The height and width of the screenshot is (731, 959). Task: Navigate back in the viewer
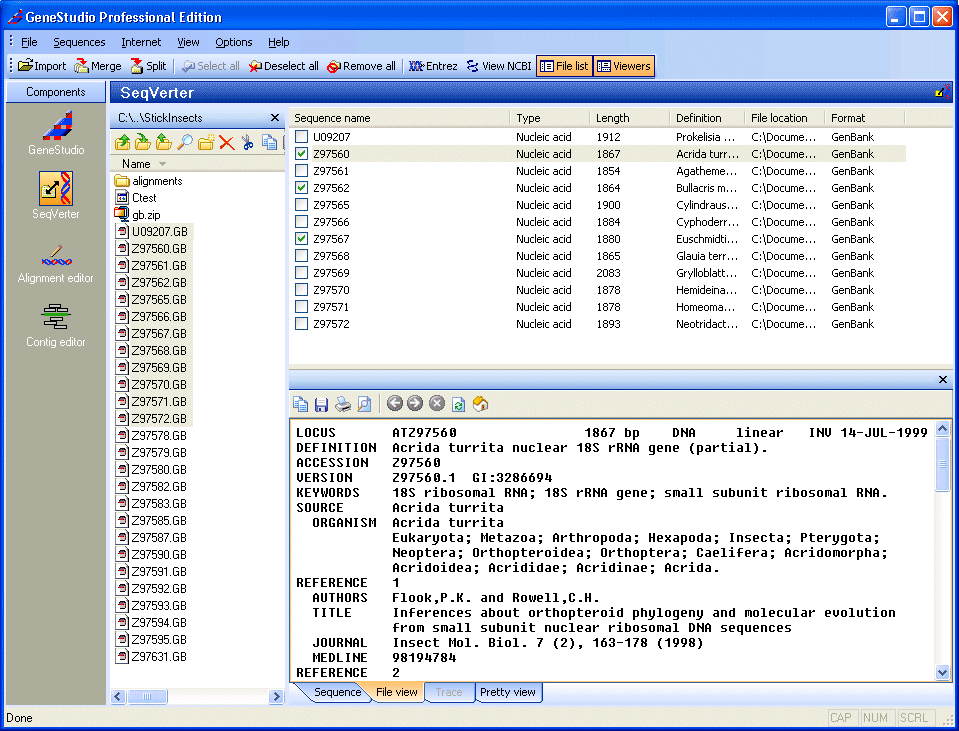(x=395, y=403)
